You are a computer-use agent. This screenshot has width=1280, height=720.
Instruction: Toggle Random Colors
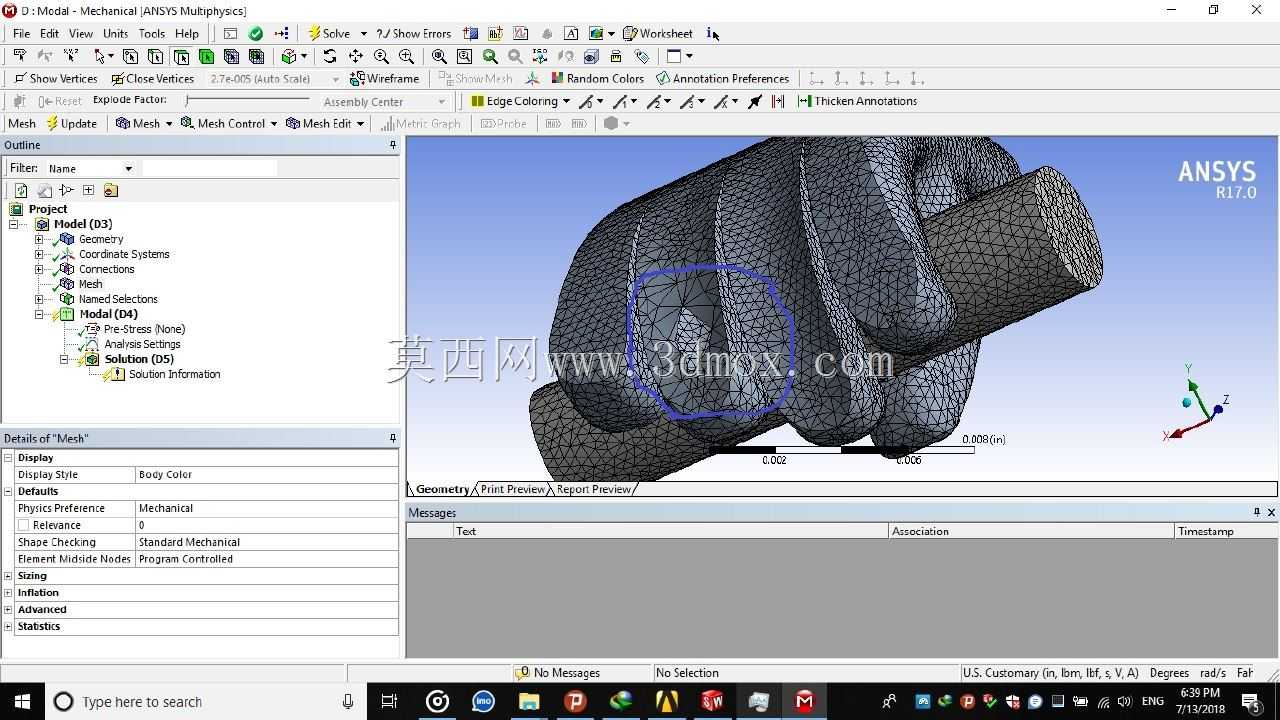pyautogui.click(x=598, y=78)
